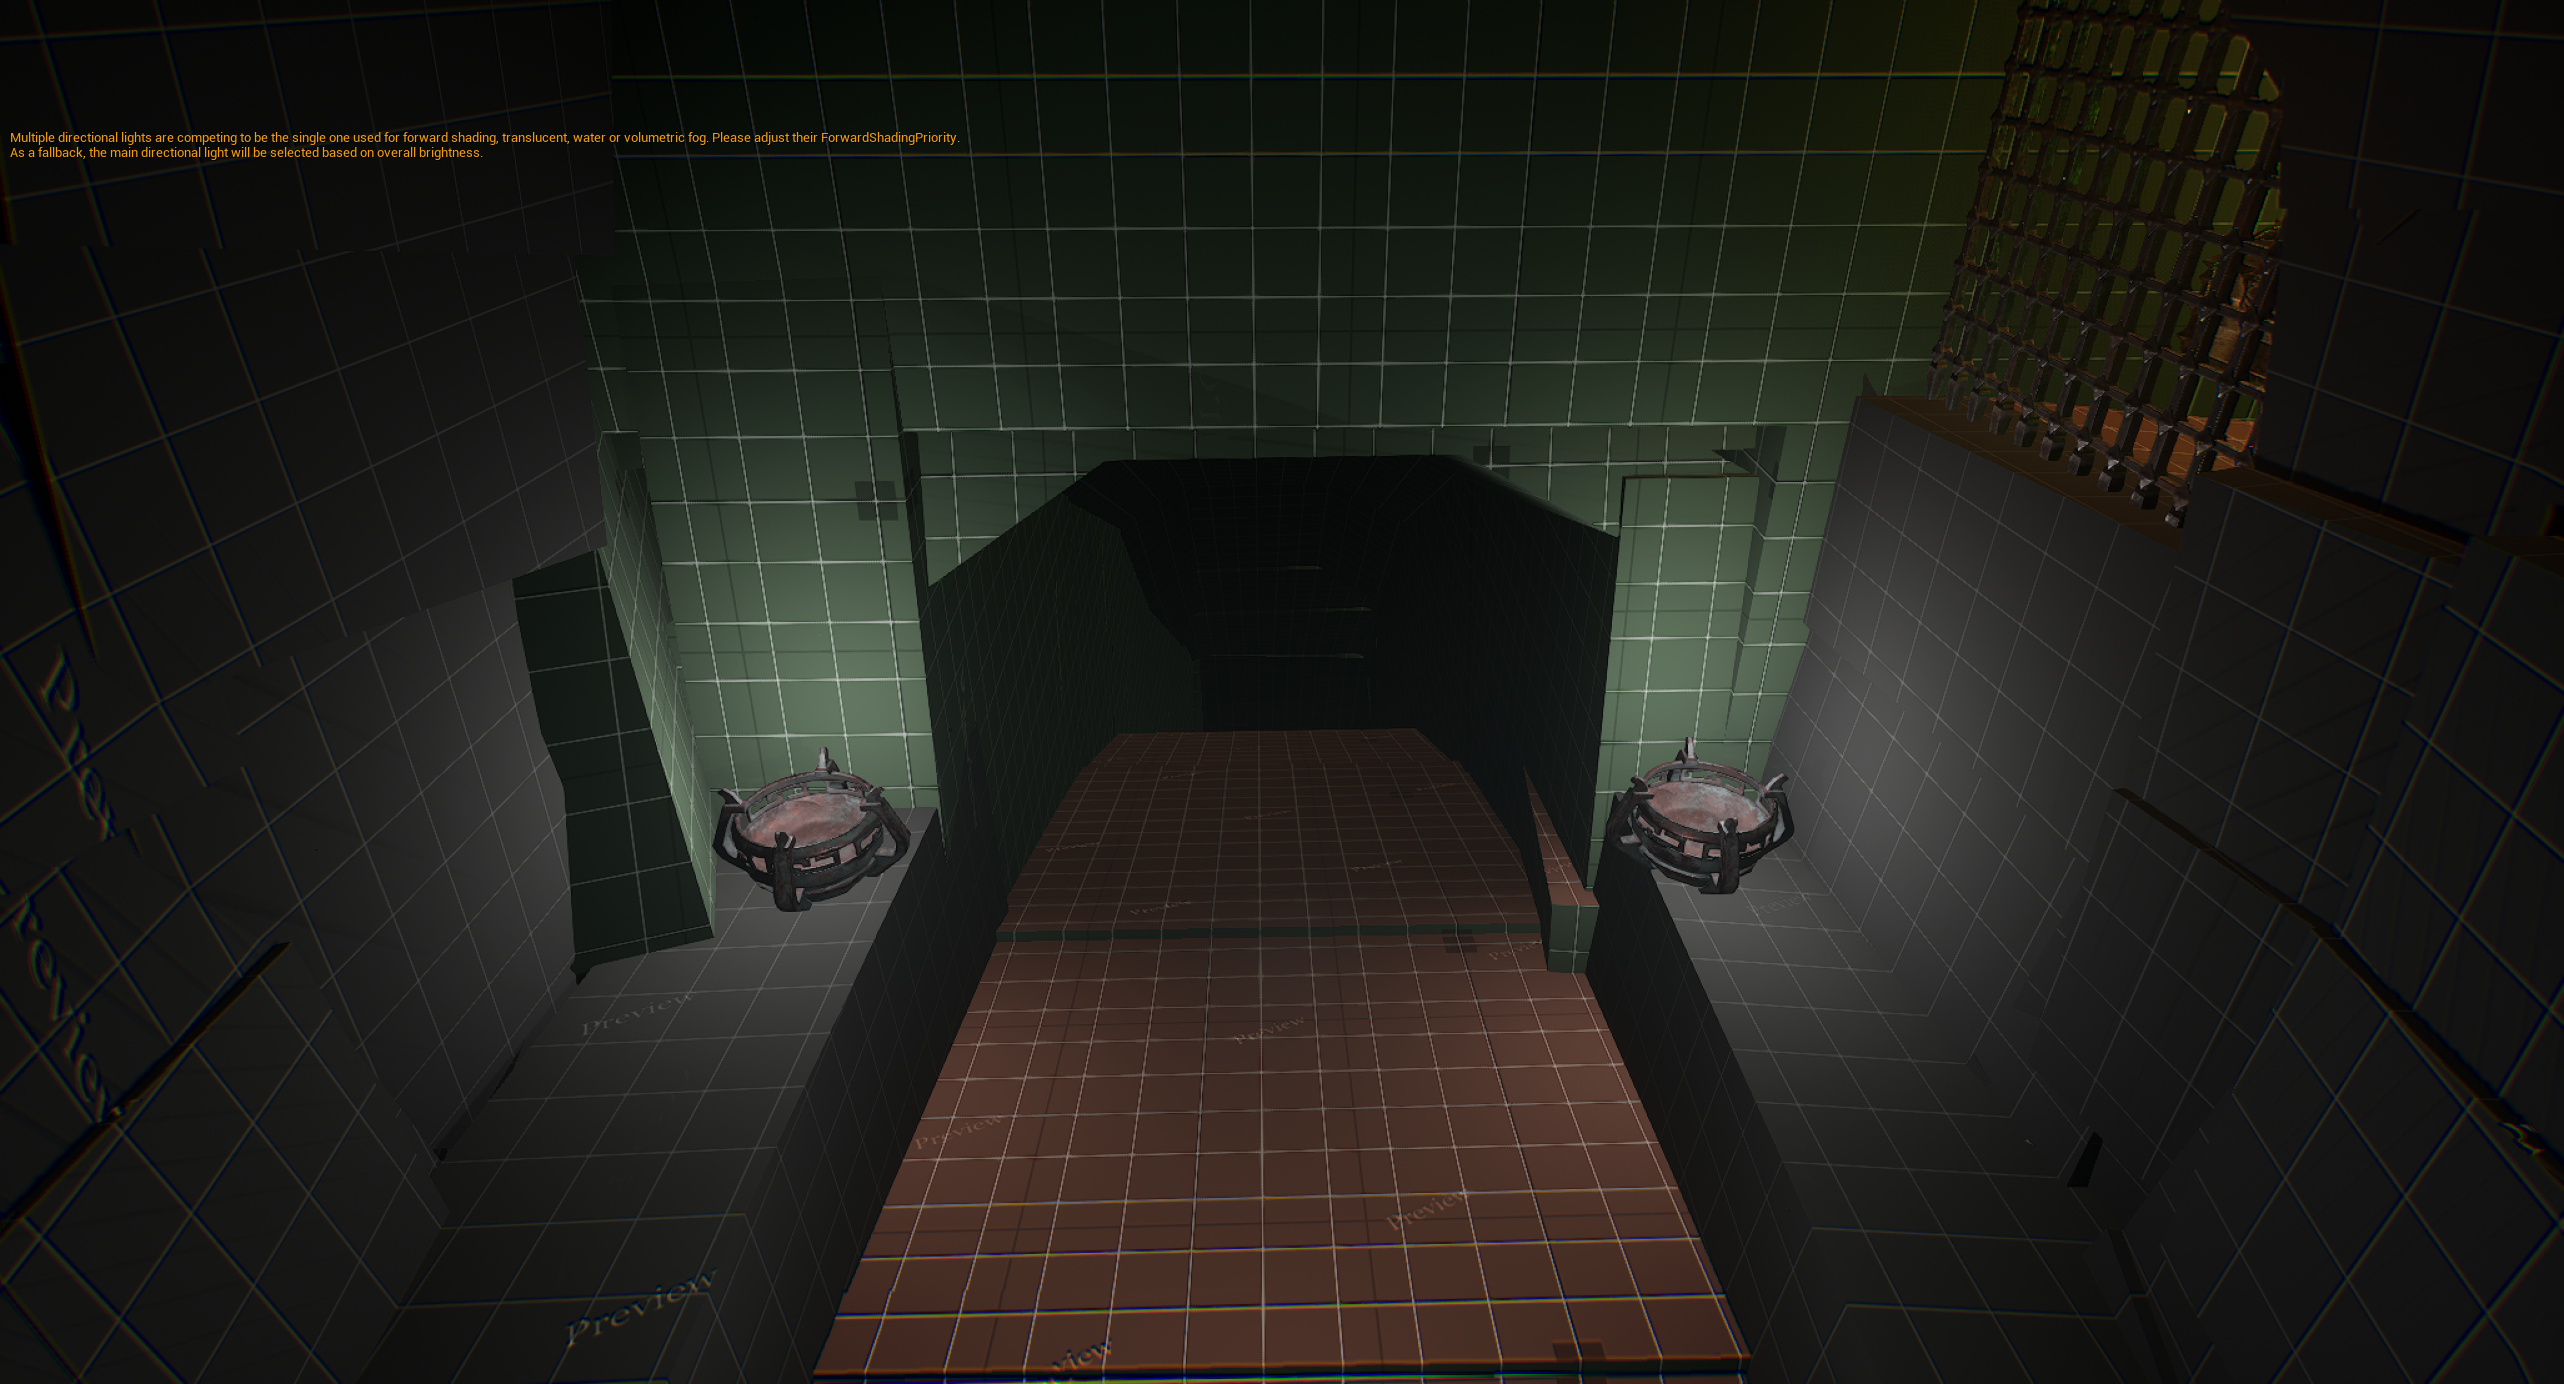Click the large 'Preview' watermark at bottom left

click(640, 1305)
